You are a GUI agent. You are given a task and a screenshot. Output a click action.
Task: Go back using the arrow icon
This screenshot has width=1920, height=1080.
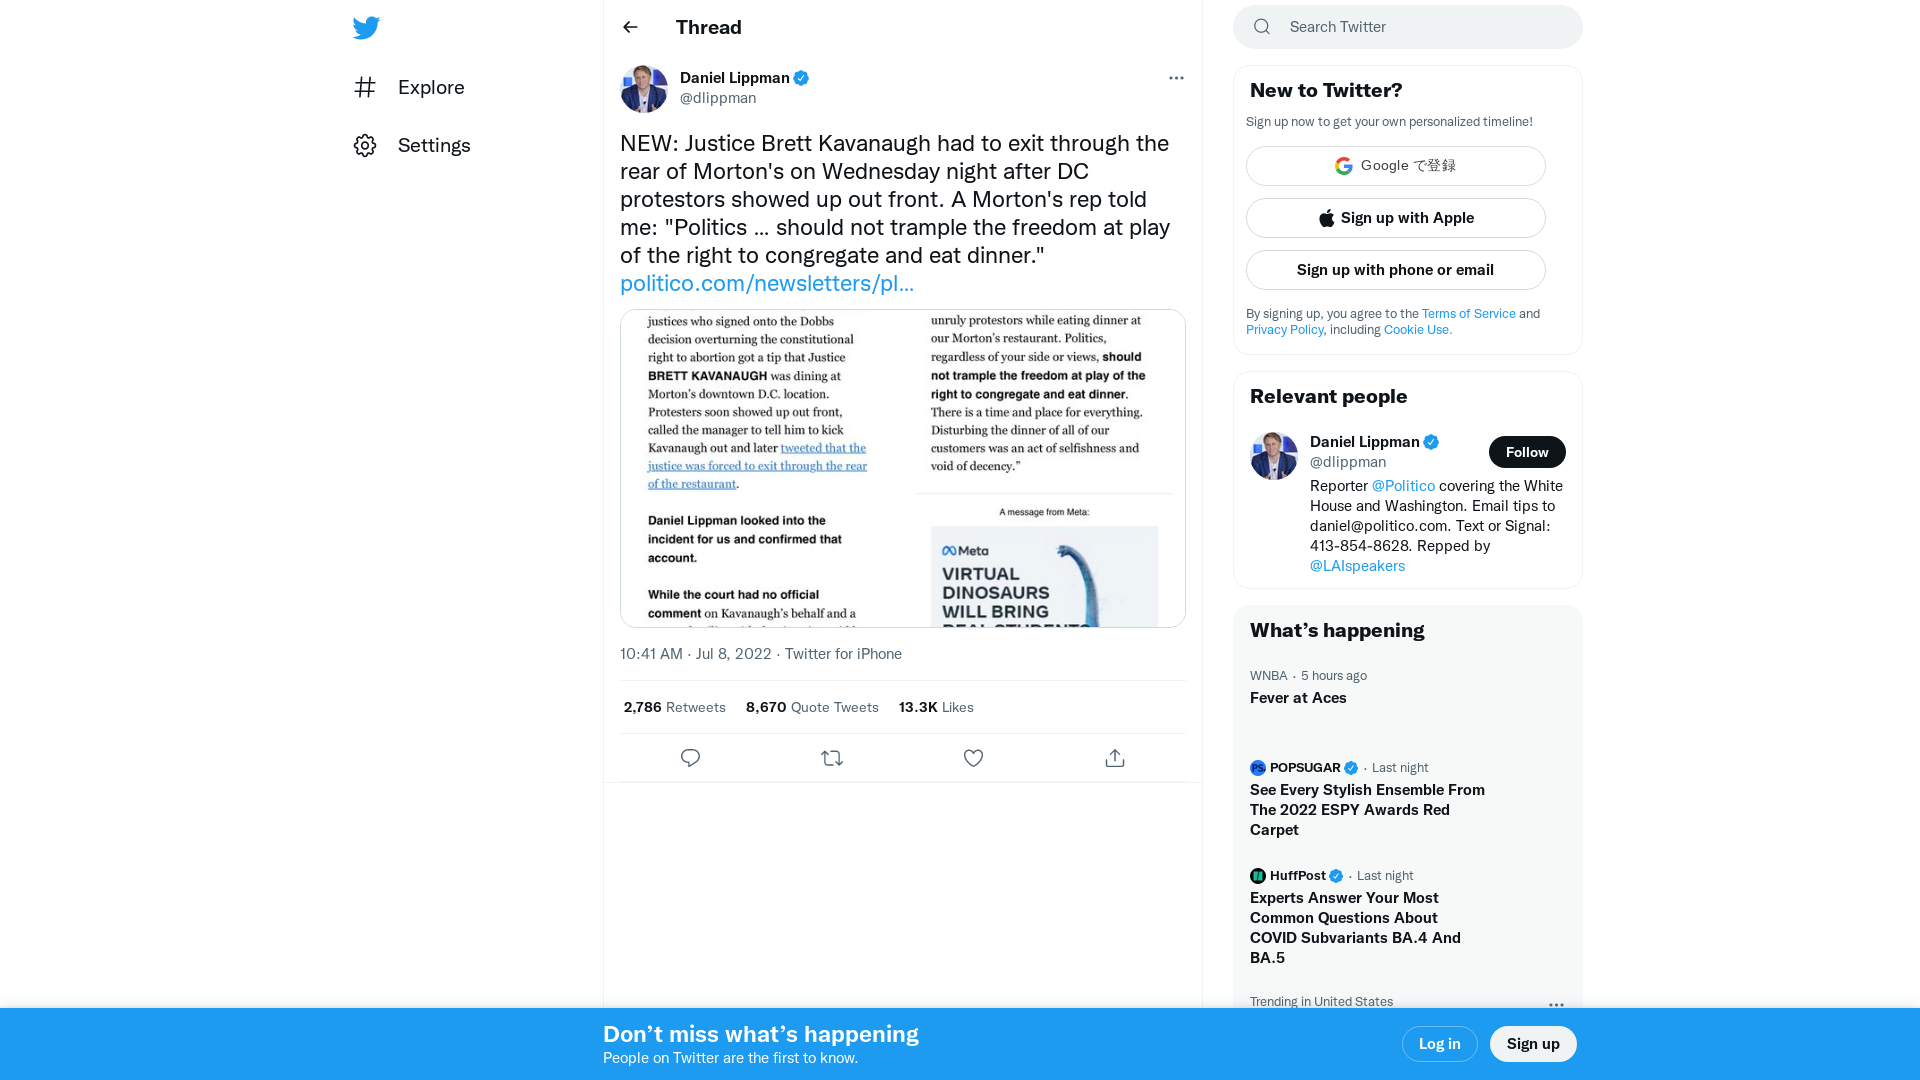630,27
